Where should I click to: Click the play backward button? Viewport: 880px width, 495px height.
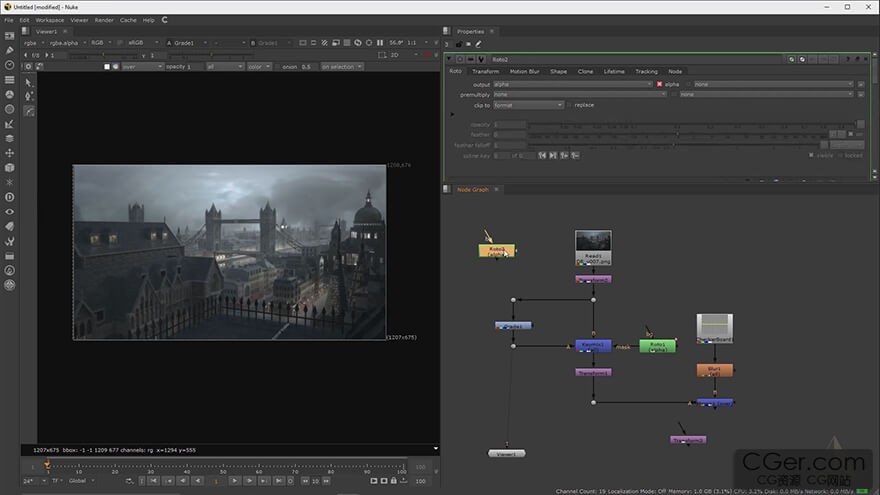pos(198,481)
